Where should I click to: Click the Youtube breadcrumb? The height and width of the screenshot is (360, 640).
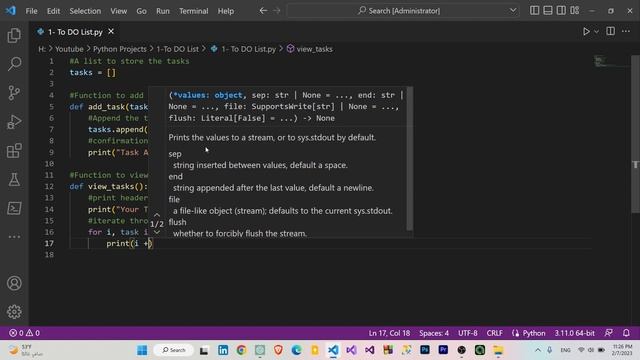click(x=69, y=49)
